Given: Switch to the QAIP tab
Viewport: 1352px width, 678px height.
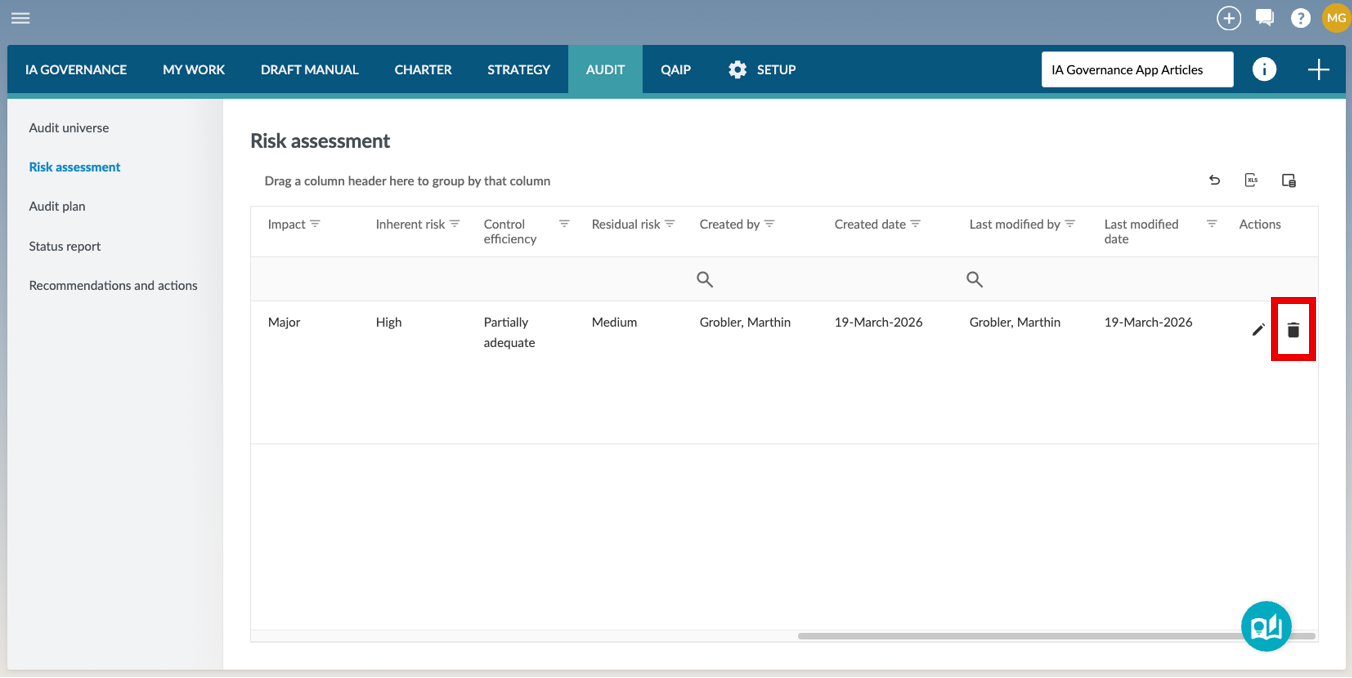Looking at the screenshot, I should click(676, 70).
